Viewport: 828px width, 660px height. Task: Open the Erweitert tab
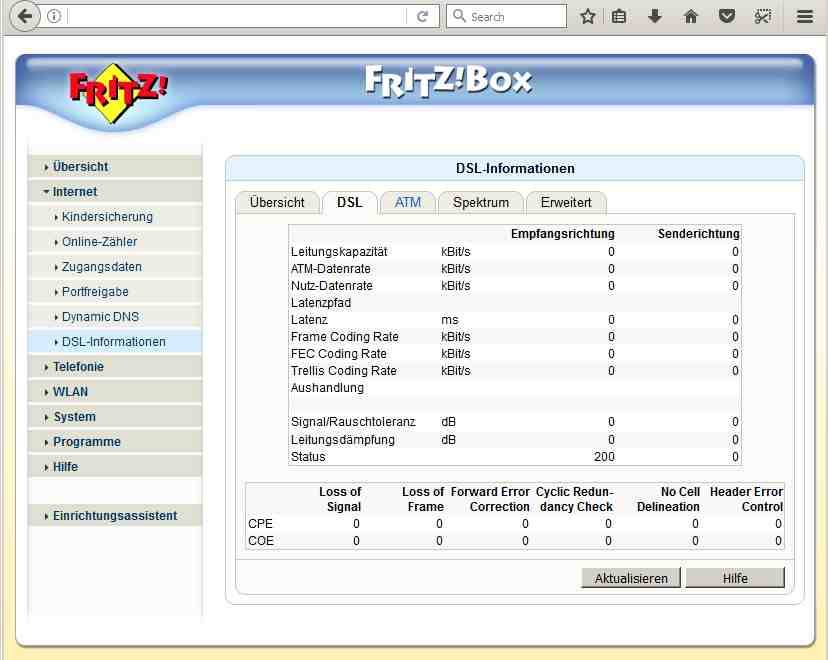pos(566,203)
